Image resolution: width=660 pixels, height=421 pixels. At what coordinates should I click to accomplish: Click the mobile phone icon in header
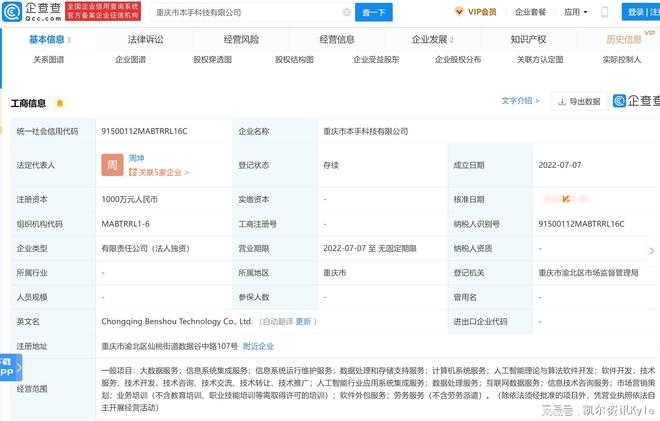click(604, 12)
